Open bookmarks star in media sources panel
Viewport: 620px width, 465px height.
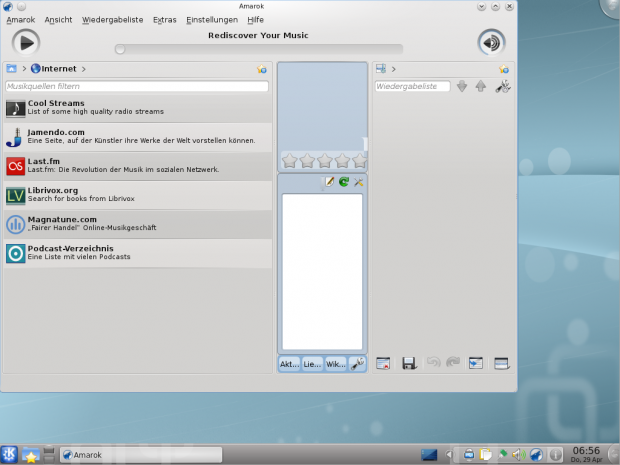pyautogui.click(x=262, y=69)
